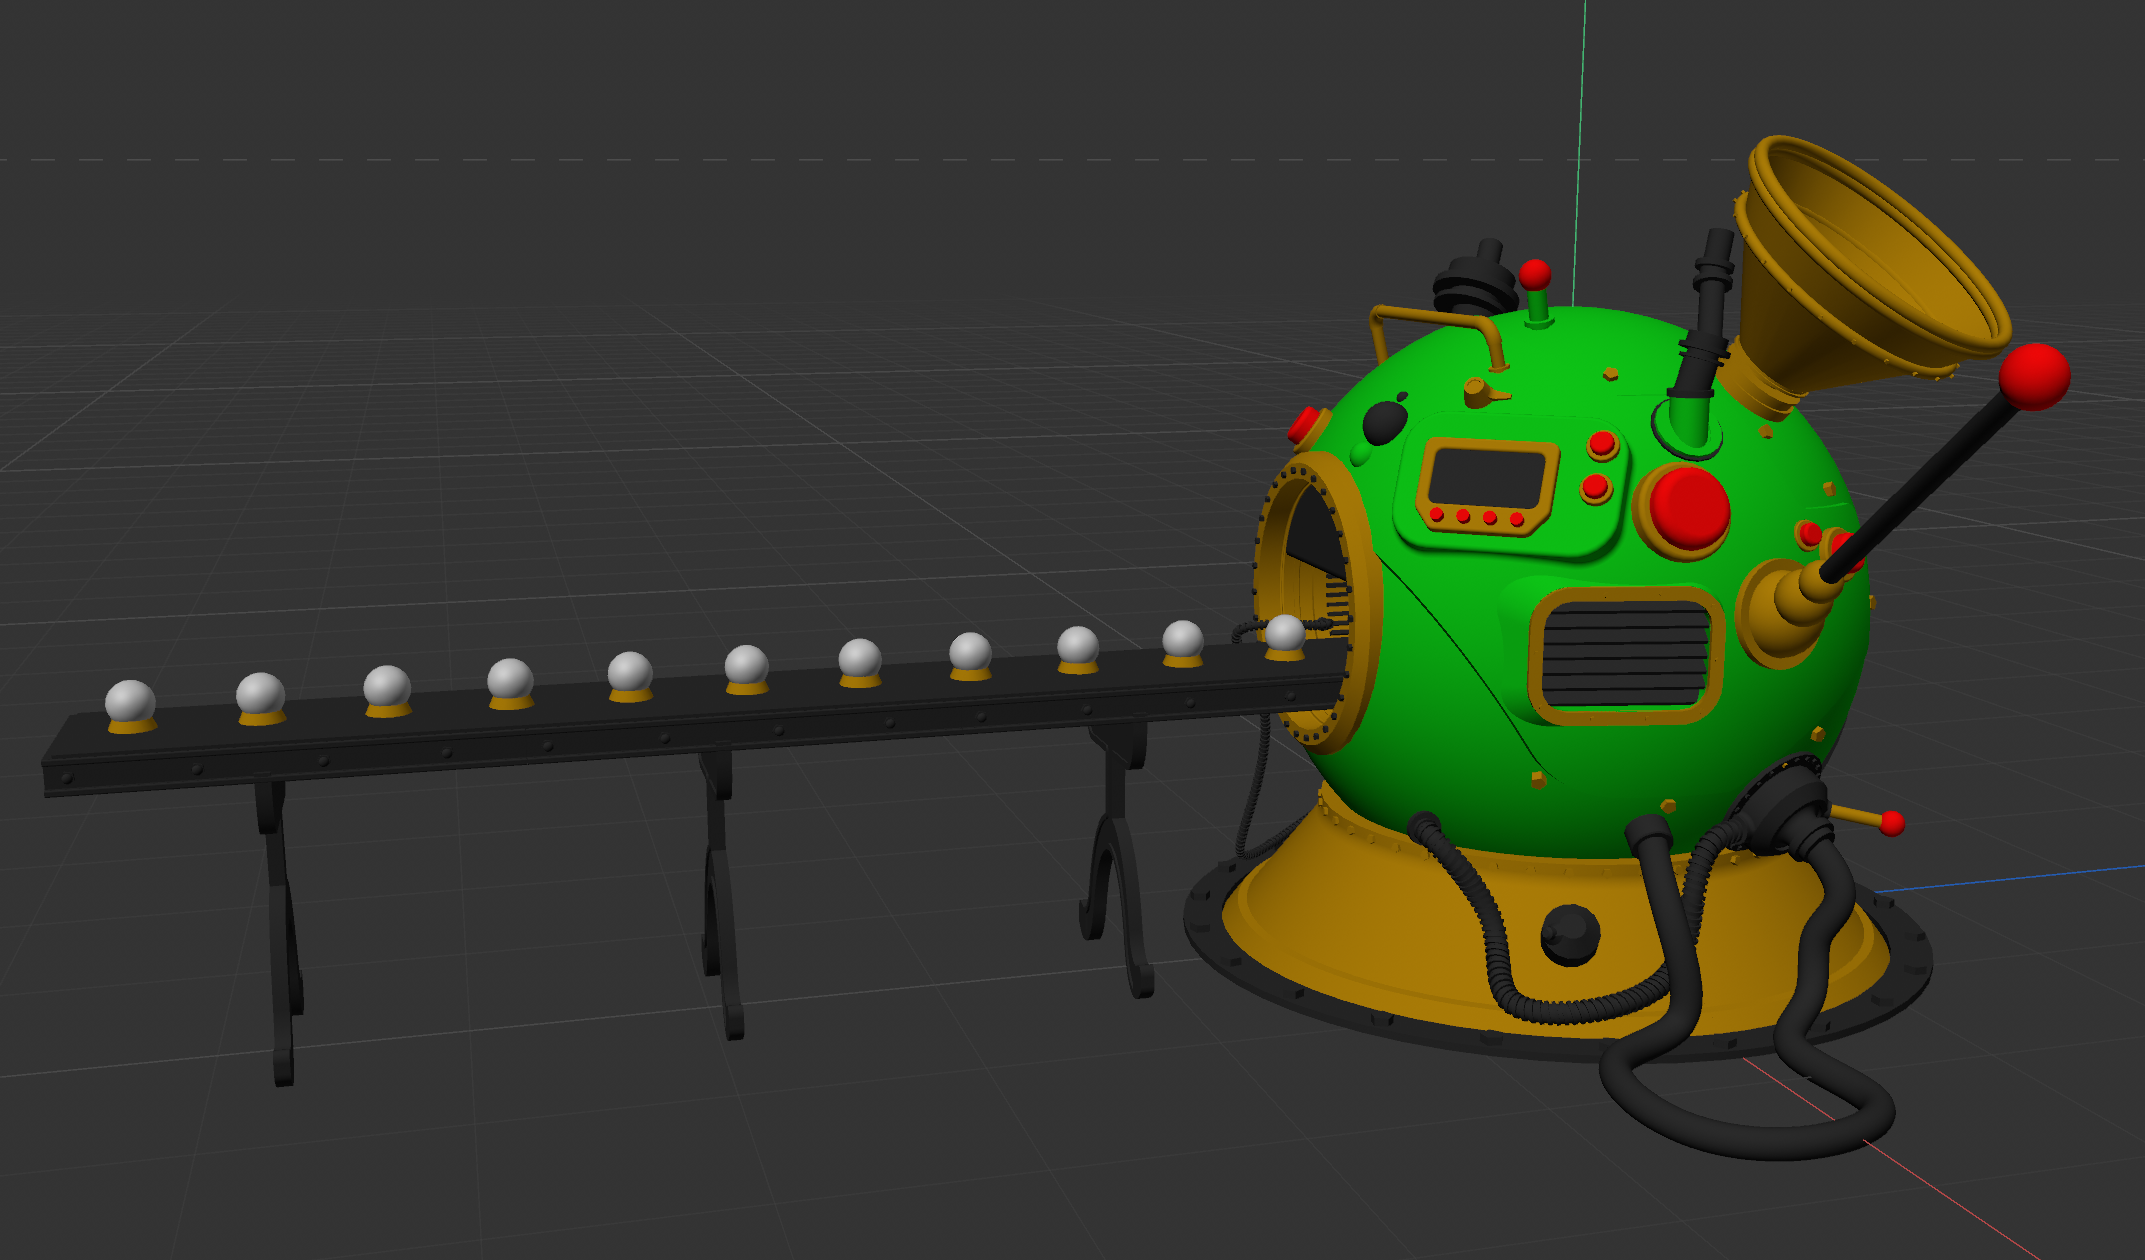Image resolution: width=2145 pixels, height=1260 pixels.
Task: Click the large red lever knob
Action: (2034, 376)
